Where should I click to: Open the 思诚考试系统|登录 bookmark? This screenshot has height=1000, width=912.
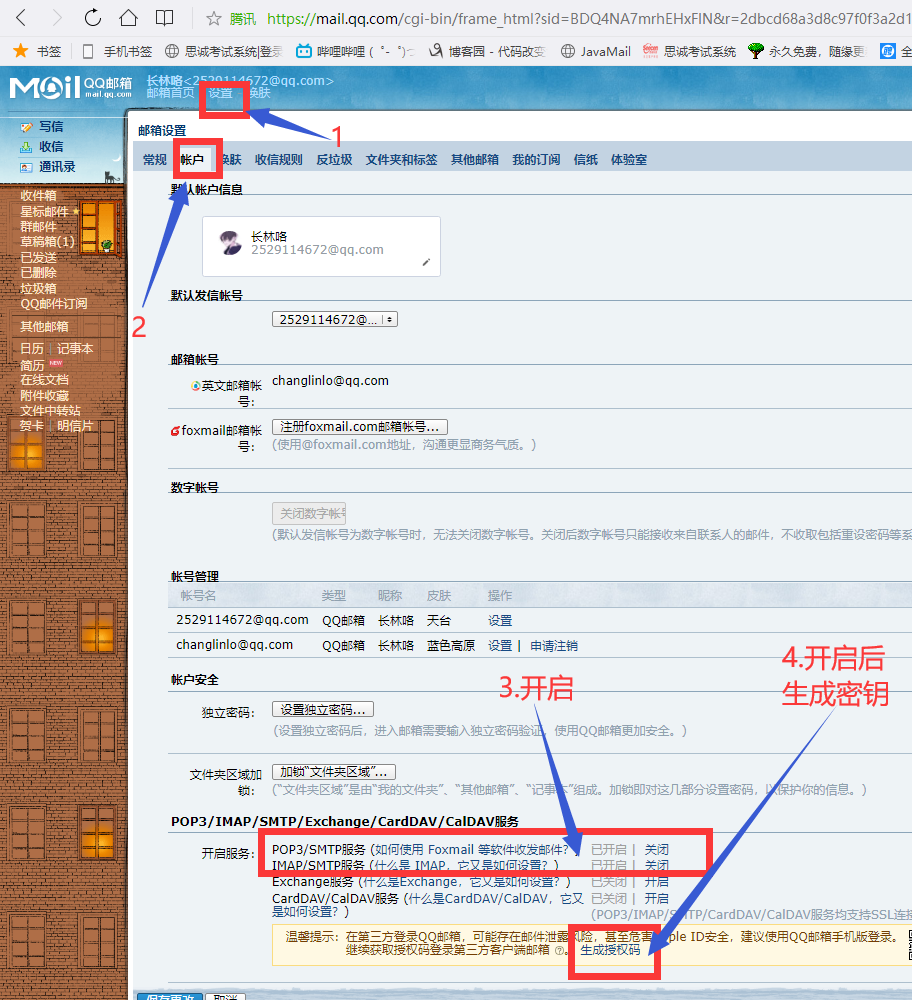coord(223,51)
